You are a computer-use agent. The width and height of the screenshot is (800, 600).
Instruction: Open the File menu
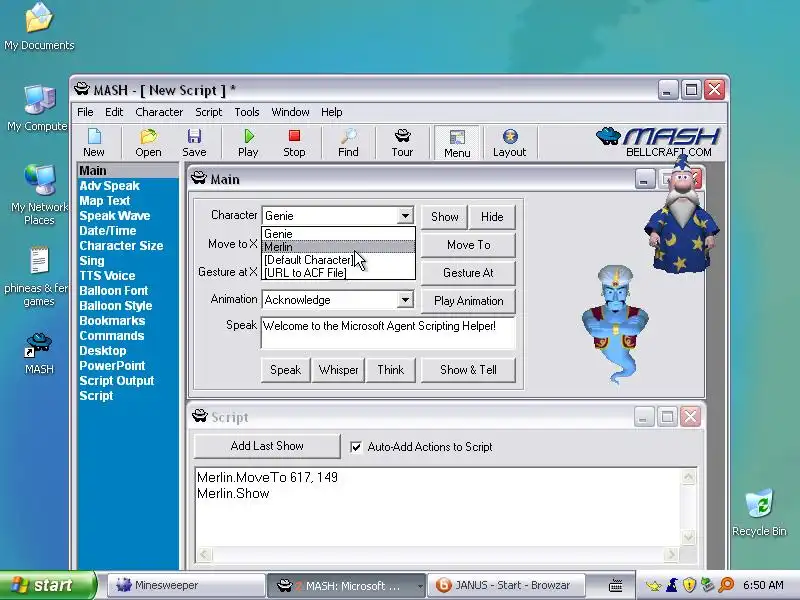(85, 112)
